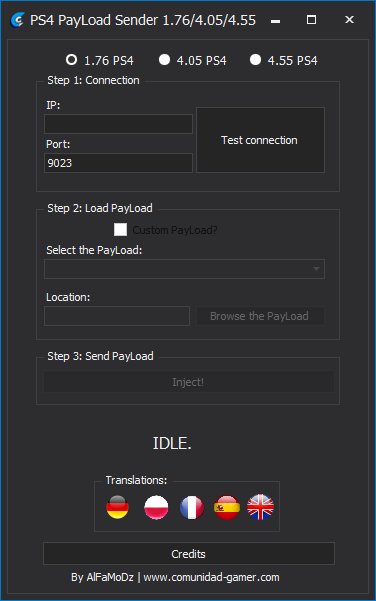The height and width of the screenshot is (601, 376).
Task: Enable the Custom PayLoad checkbox
Action: coord(120,230)
